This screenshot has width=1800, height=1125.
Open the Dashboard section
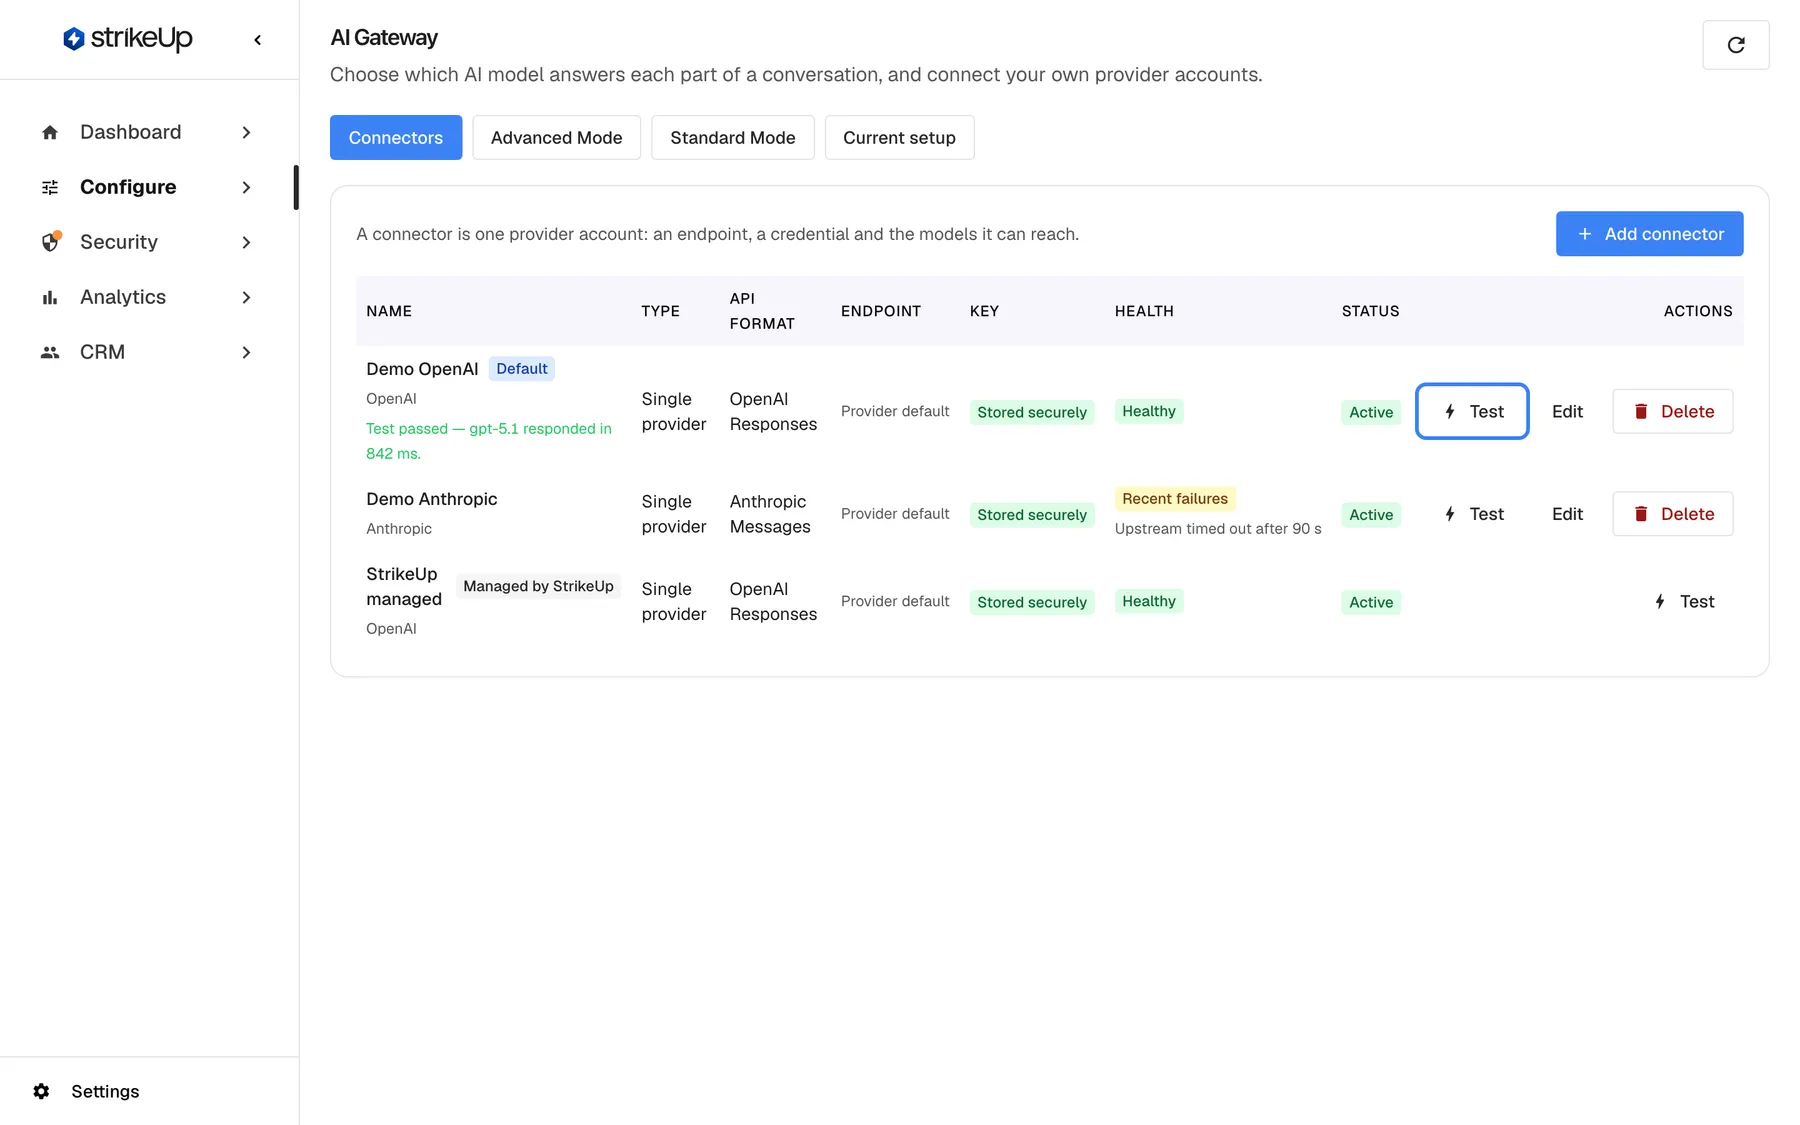(x=130, y=132)
